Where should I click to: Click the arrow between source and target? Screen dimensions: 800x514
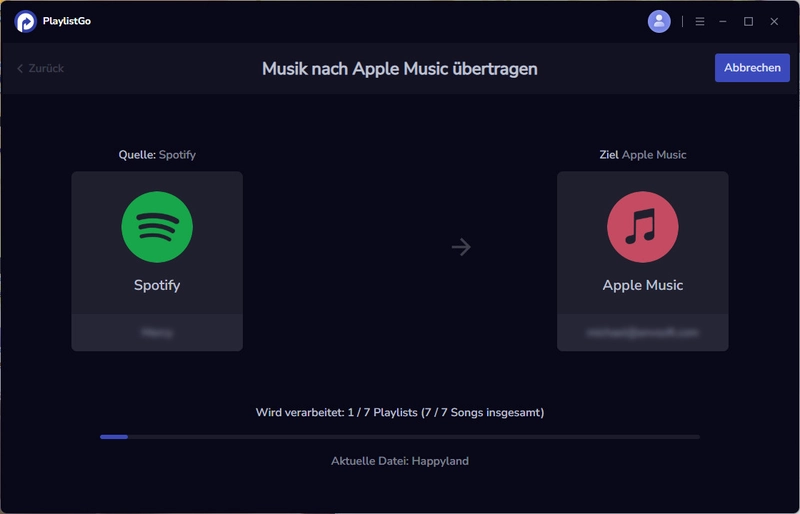pyautogui.click(x=461, y=247)
